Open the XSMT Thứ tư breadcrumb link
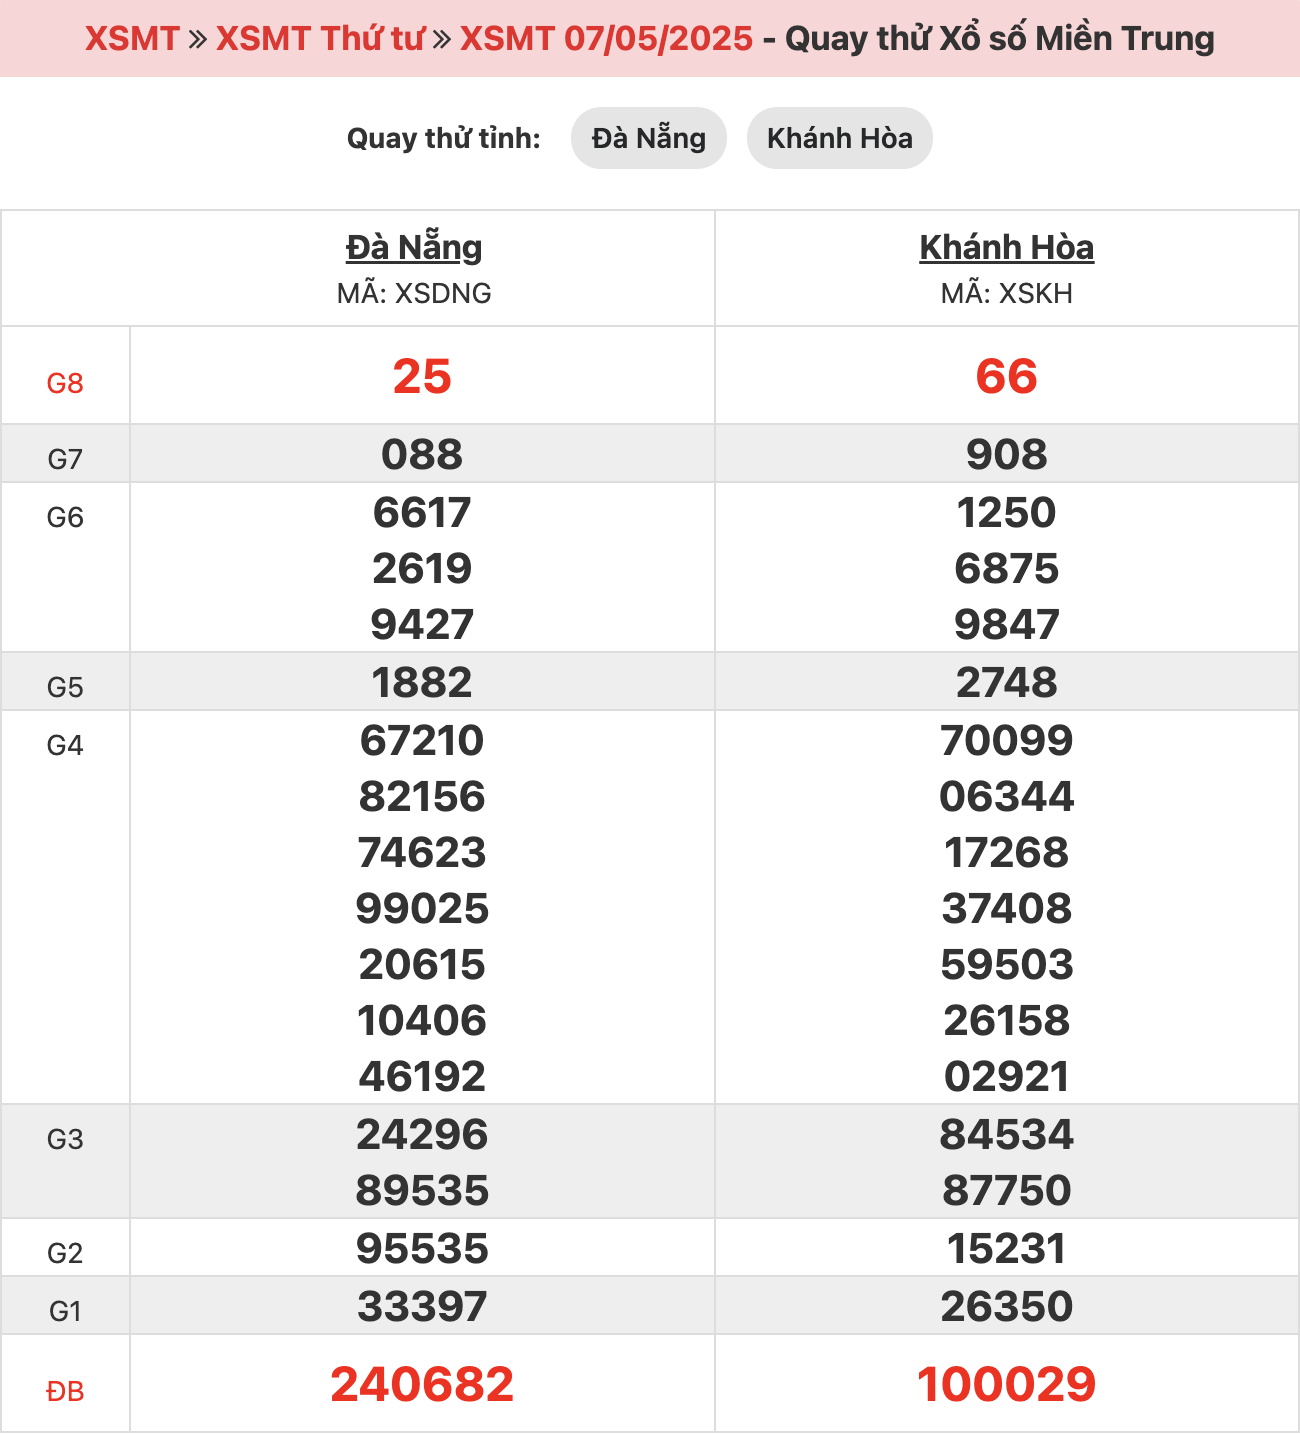Screen dimensions: 1300x1434 point(320,38)
